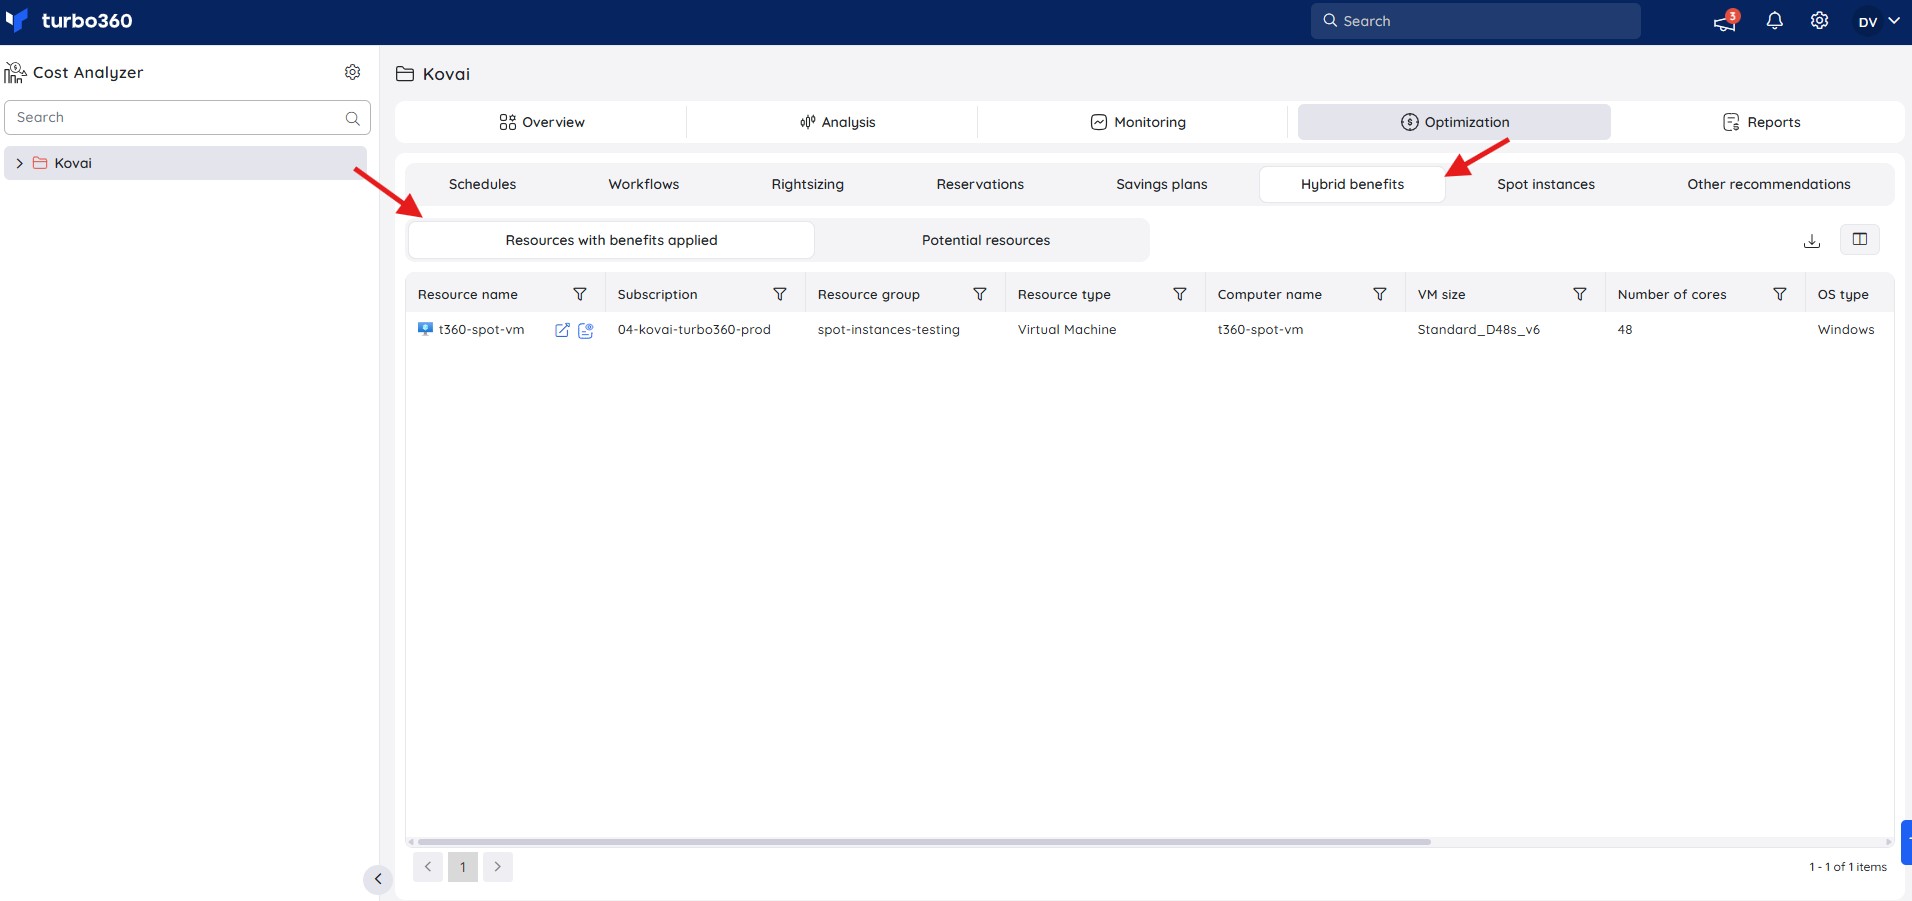Open Cost Analyzer settings gear
Viewport: 1912px width, 901px height.
[353, 72]
